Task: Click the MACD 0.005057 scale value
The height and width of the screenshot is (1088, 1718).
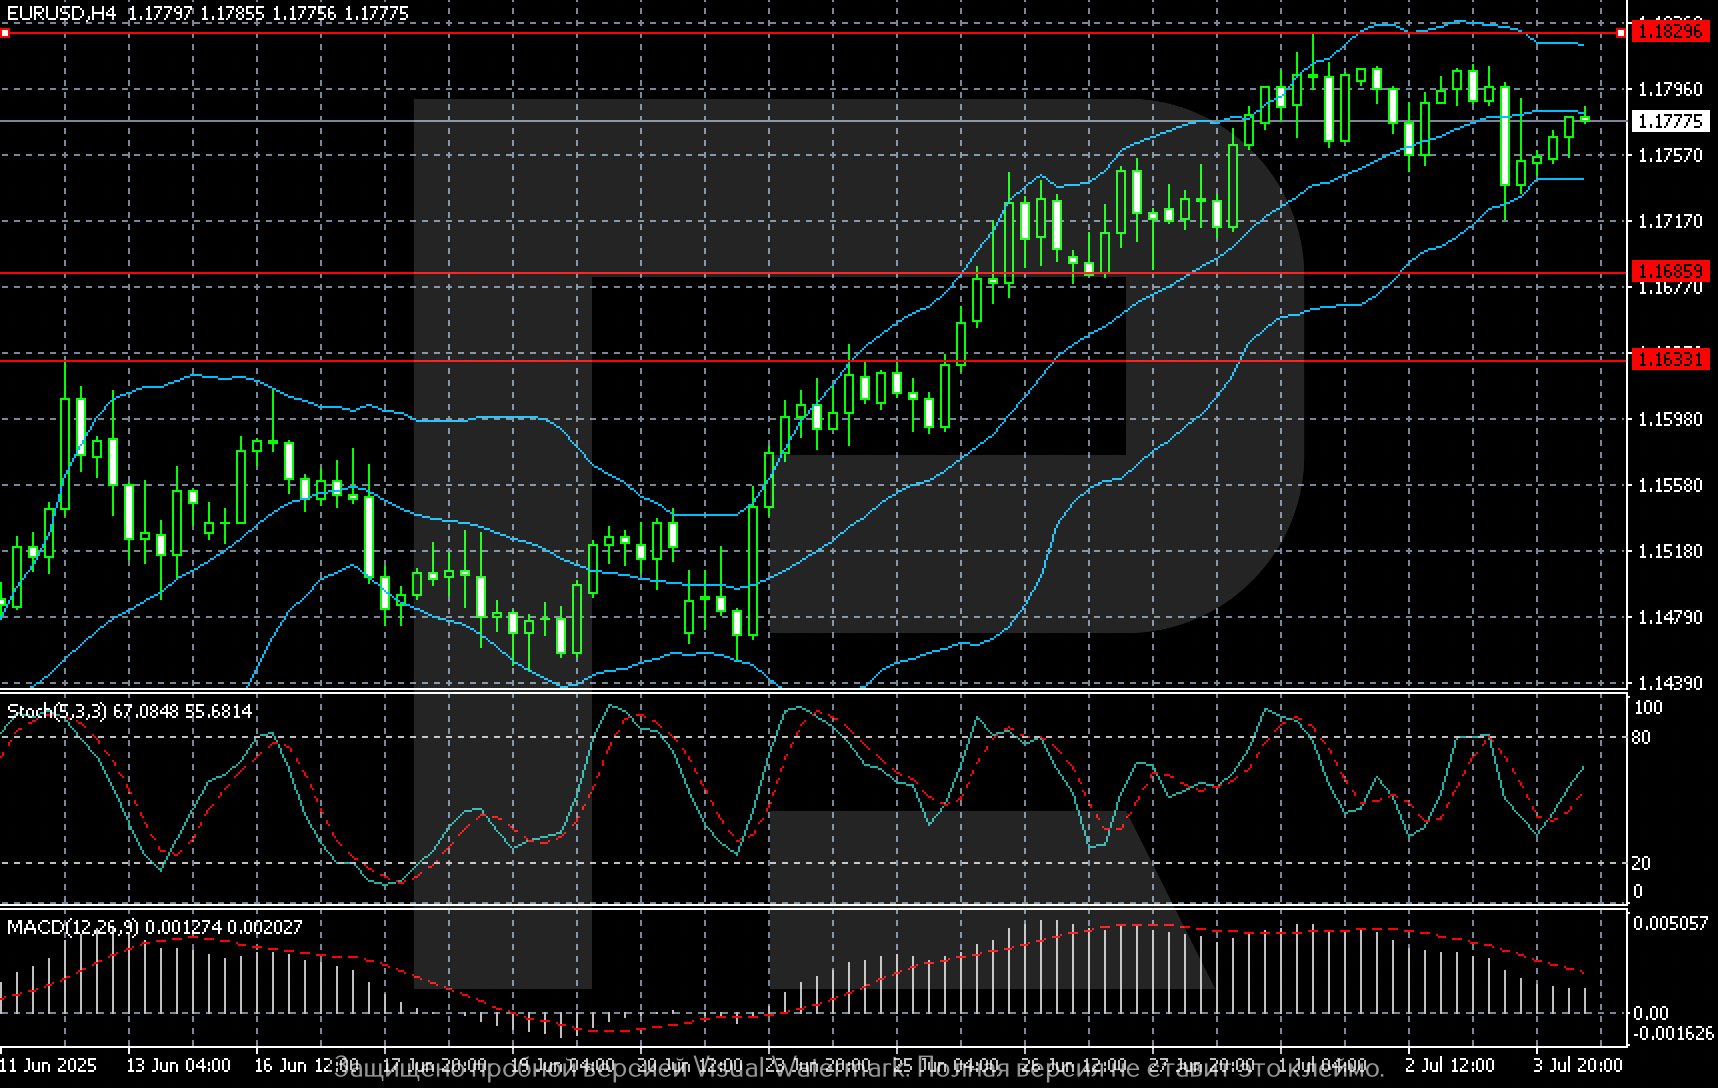Action: click(x=1670, y=923)
